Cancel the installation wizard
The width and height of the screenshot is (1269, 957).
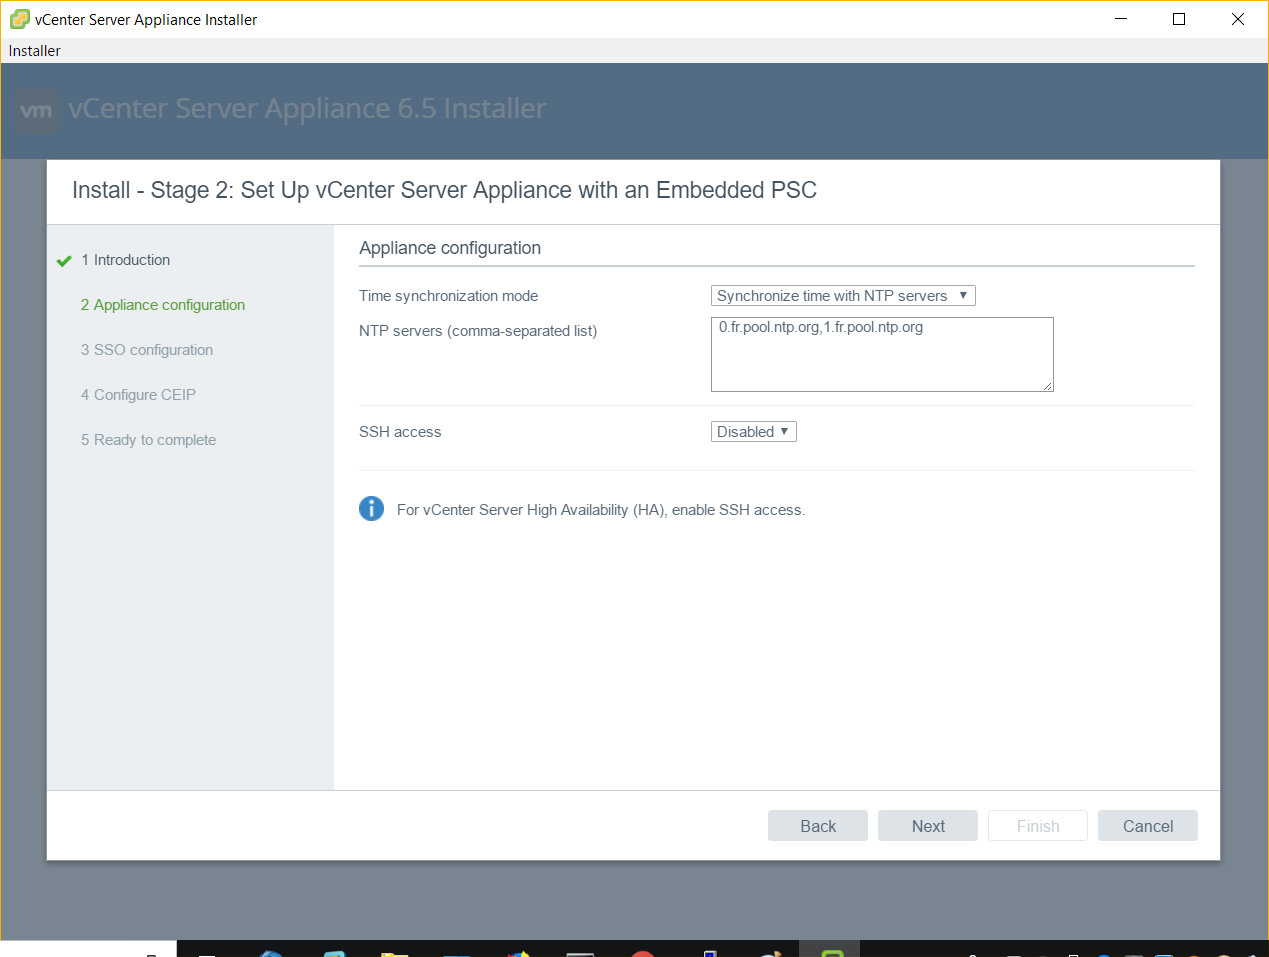click(x=1148, y=826)
